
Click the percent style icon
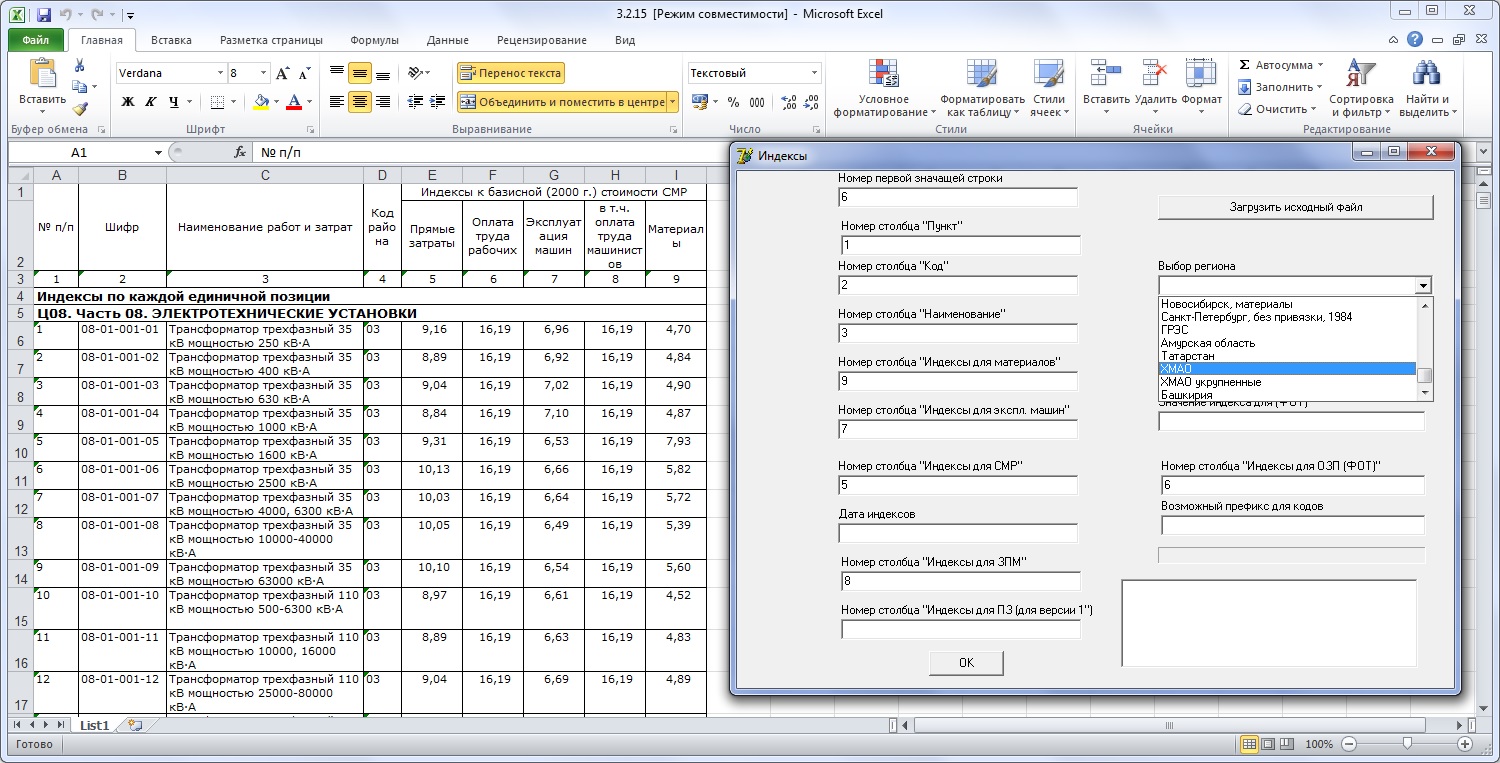[733, 102]
